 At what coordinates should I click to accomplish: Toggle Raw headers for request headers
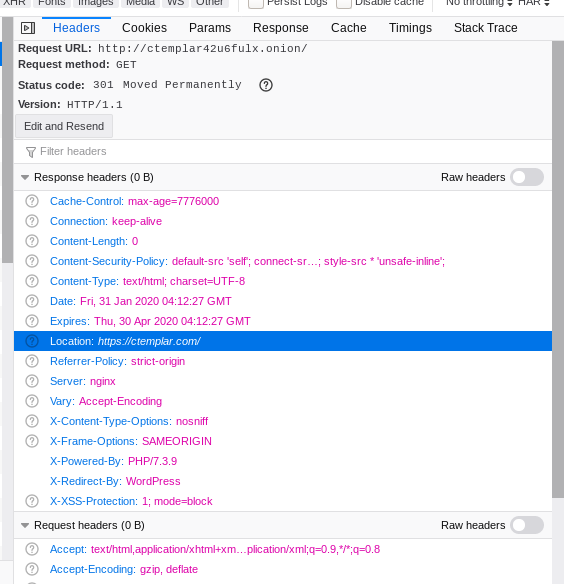[527, 525]
